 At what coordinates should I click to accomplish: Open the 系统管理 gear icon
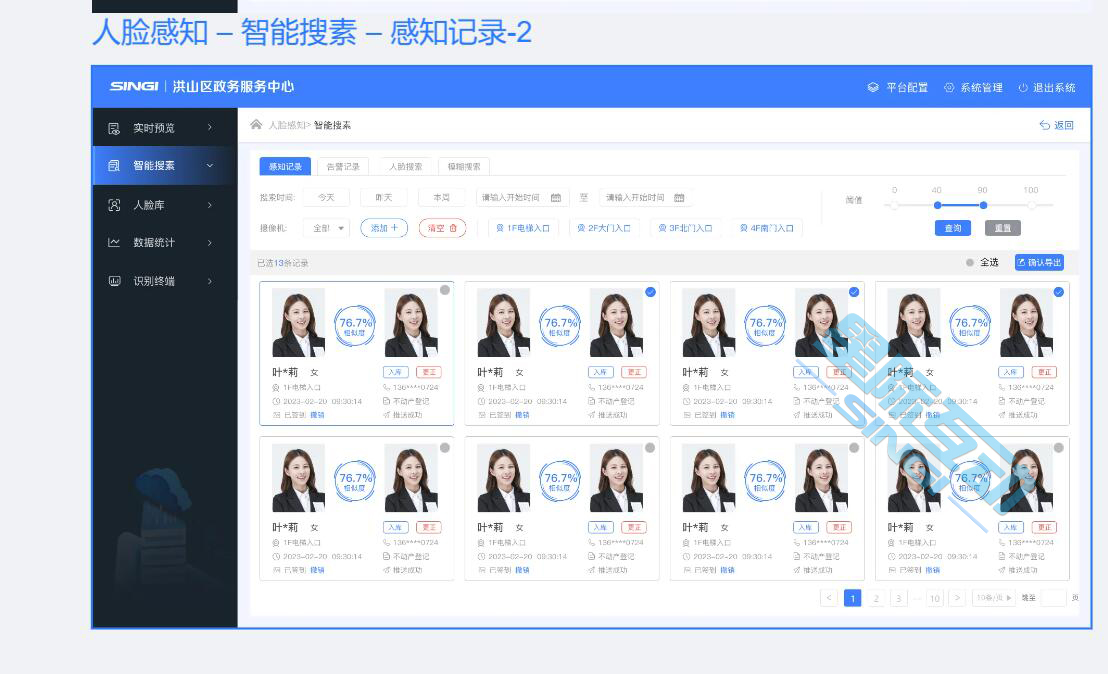(x=949, y=88)
